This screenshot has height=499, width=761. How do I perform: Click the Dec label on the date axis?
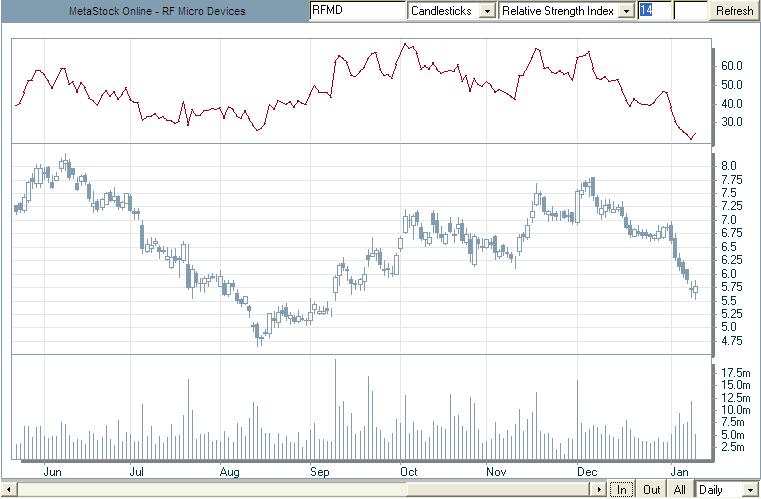[x=587, y=471]
